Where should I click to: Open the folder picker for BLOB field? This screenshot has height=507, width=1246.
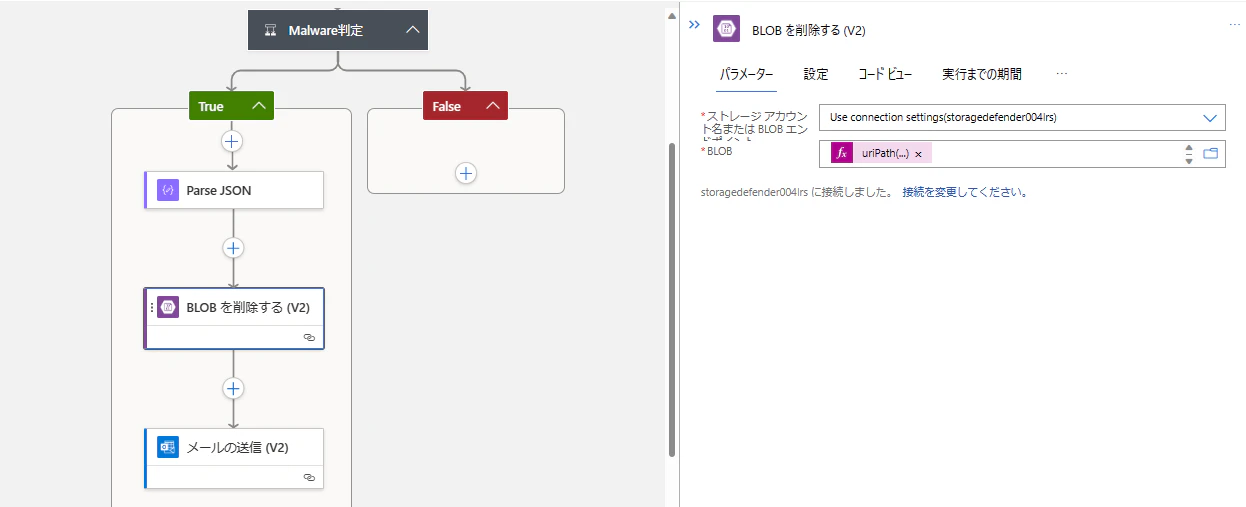(x=1211, y=153)
